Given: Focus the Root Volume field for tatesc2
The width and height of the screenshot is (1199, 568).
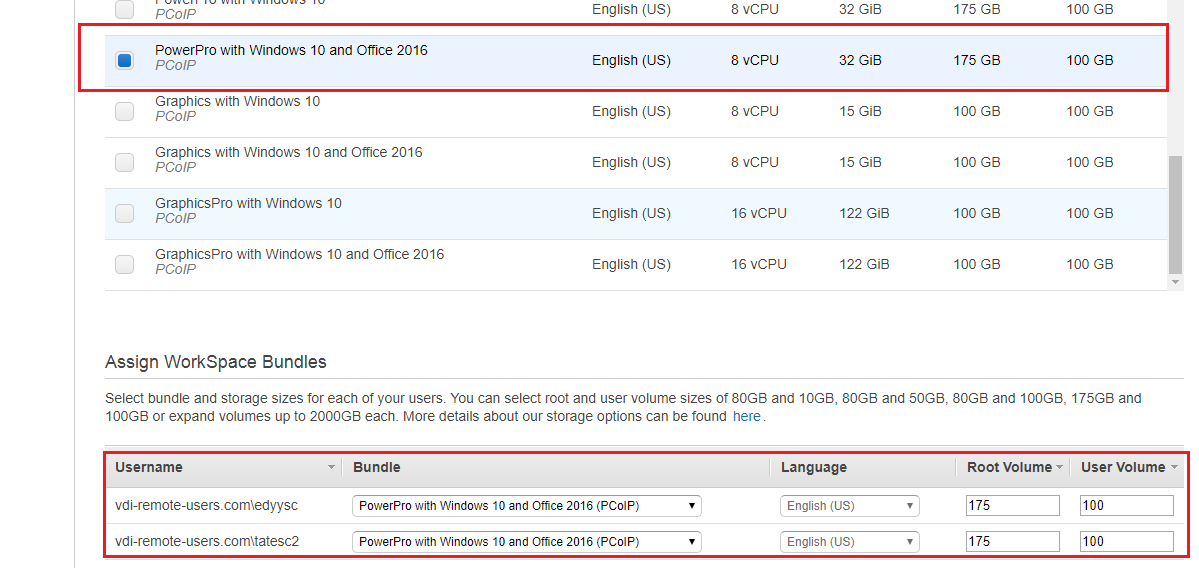Looking at the screenshot, I should pos(1012,542).
